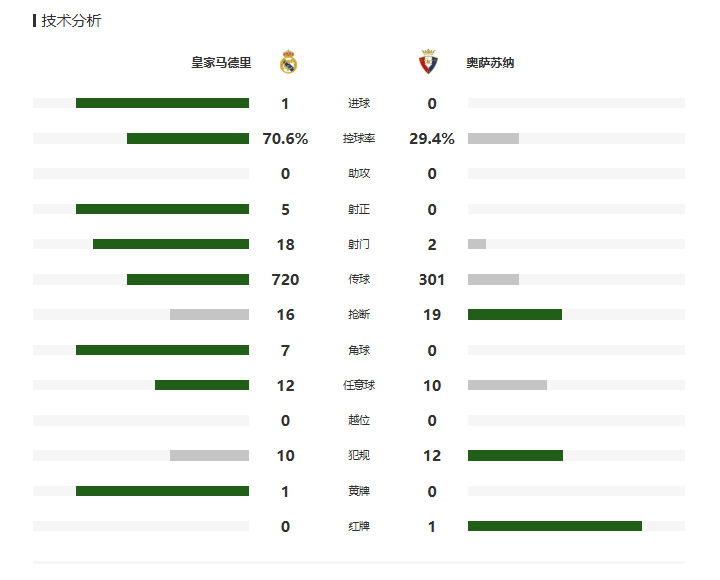Click Osasuna's green 犯规 bar
This screenshot has height=580, width=720.
(x=515, y=456)
